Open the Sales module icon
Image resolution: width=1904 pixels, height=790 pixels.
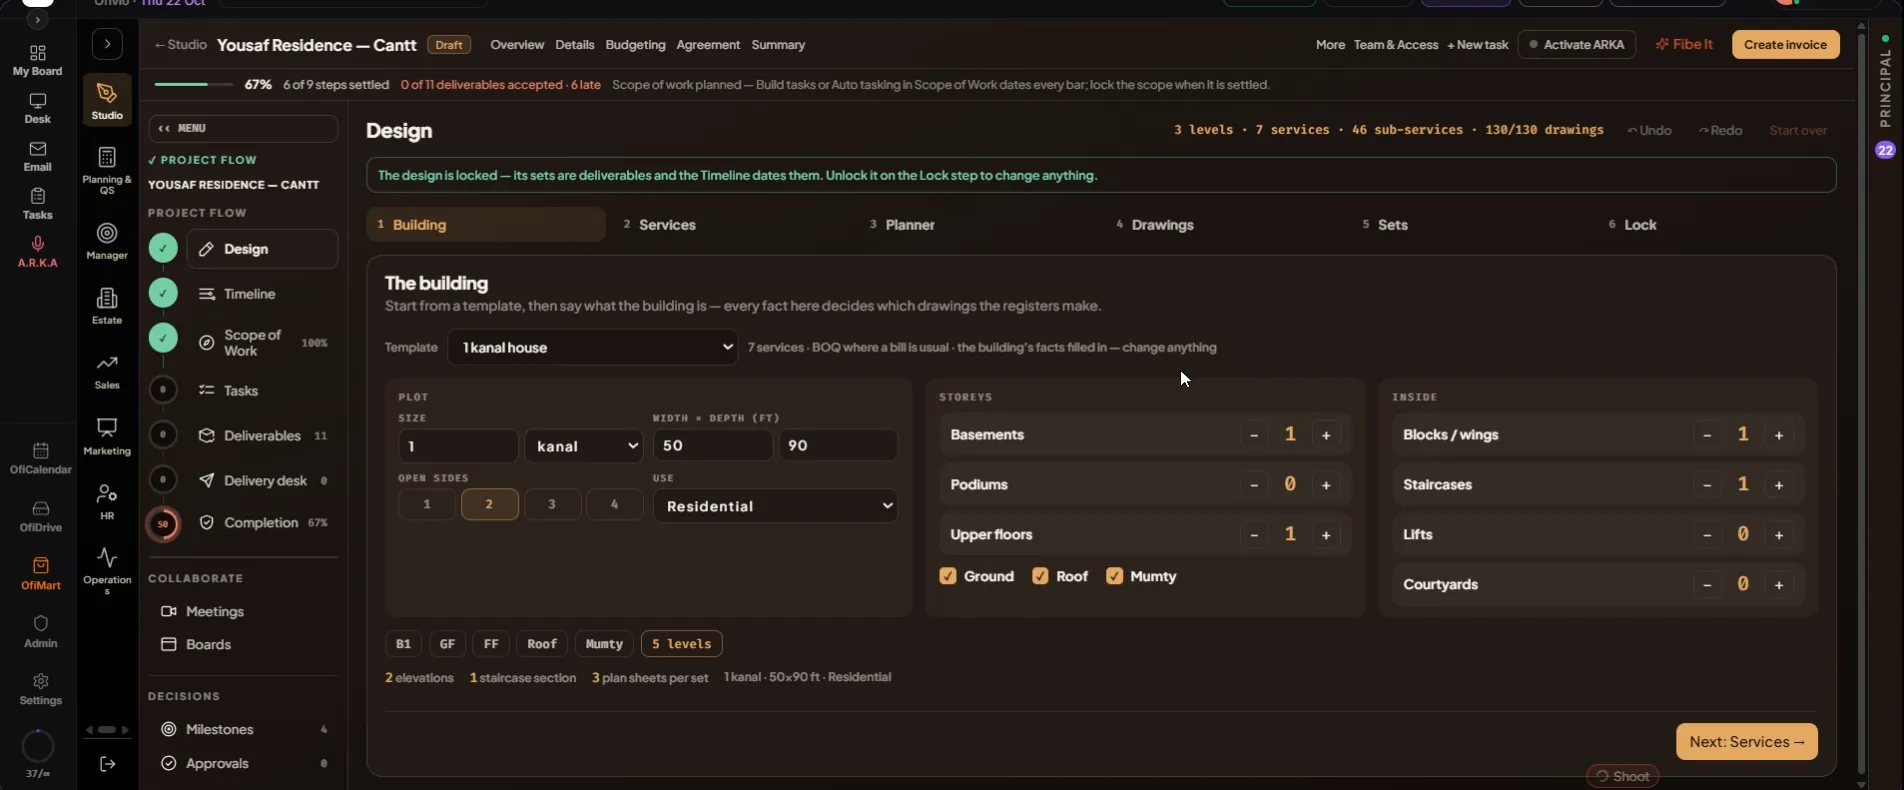(107, 371)
